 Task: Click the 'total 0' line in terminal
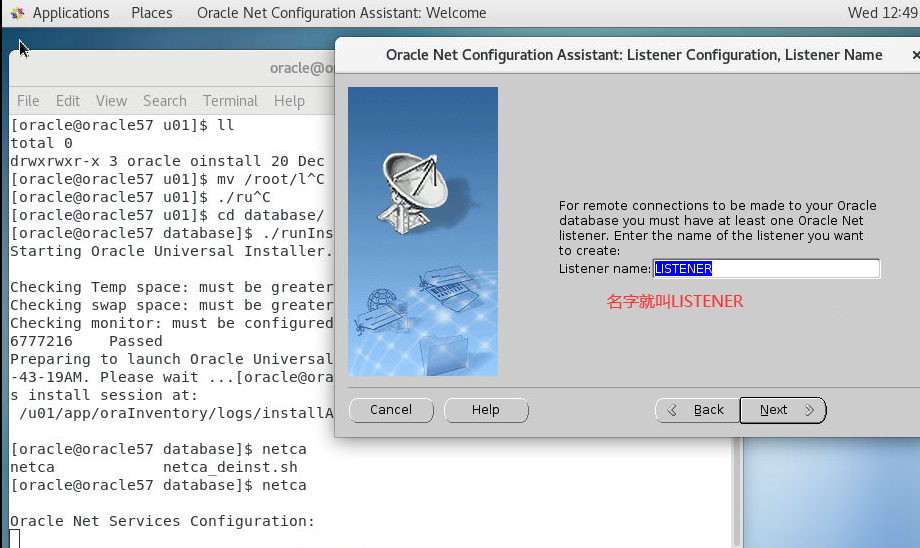click(x=41, y=143)
